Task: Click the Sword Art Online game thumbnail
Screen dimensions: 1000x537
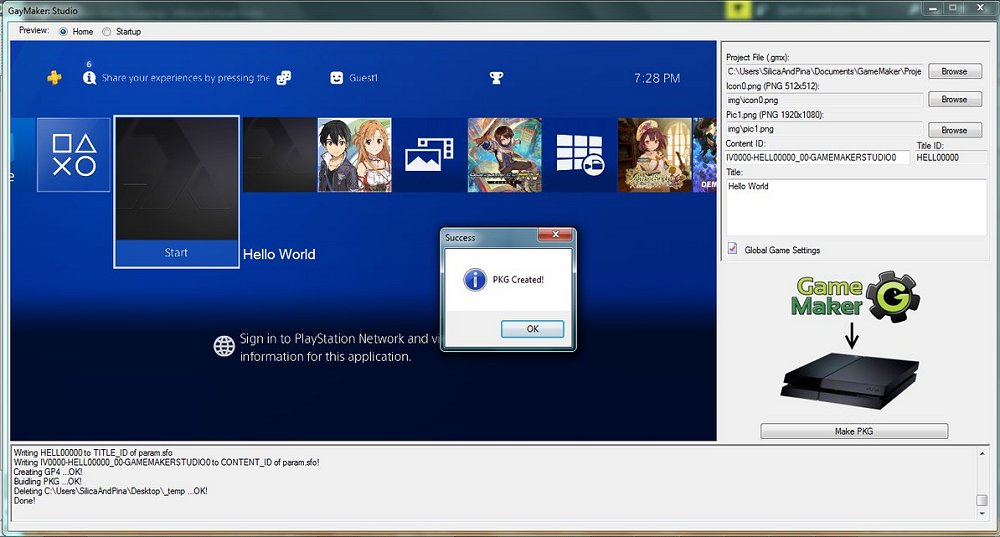Action: (x=354, y=155)
